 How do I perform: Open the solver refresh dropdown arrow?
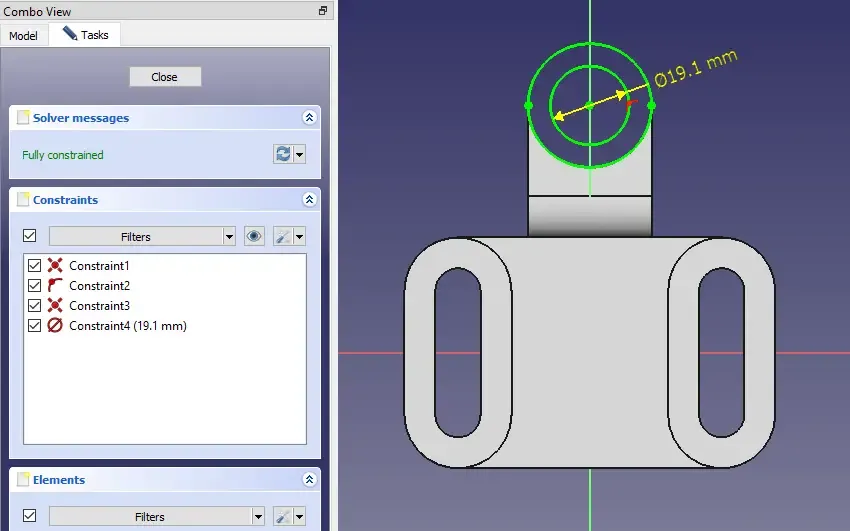pos(300,154)
